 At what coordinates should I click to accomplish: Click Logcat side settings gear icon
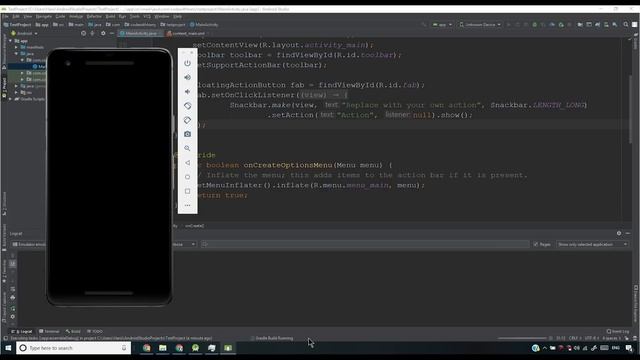(x=13, y=317)
